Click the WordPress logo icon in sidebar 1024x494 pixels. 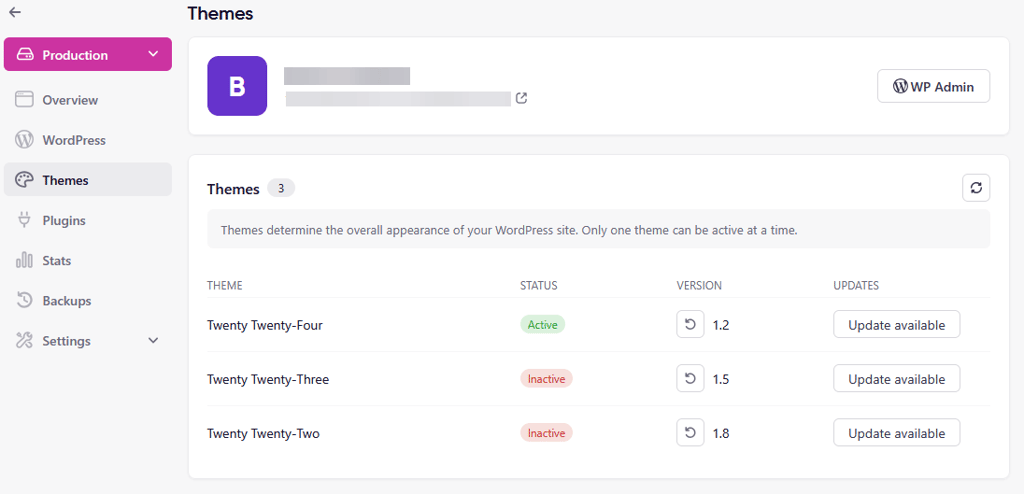coord(24,140)
